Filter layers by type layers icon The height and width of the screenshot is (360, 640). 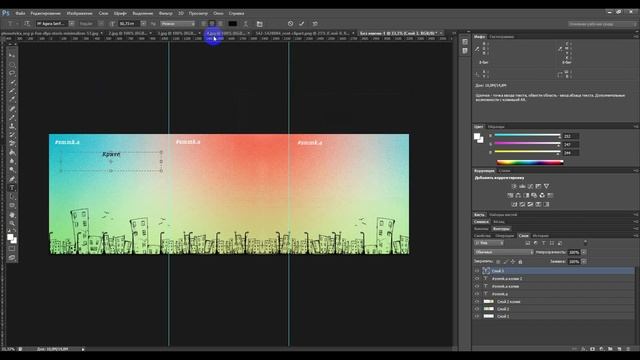[544, 243]
